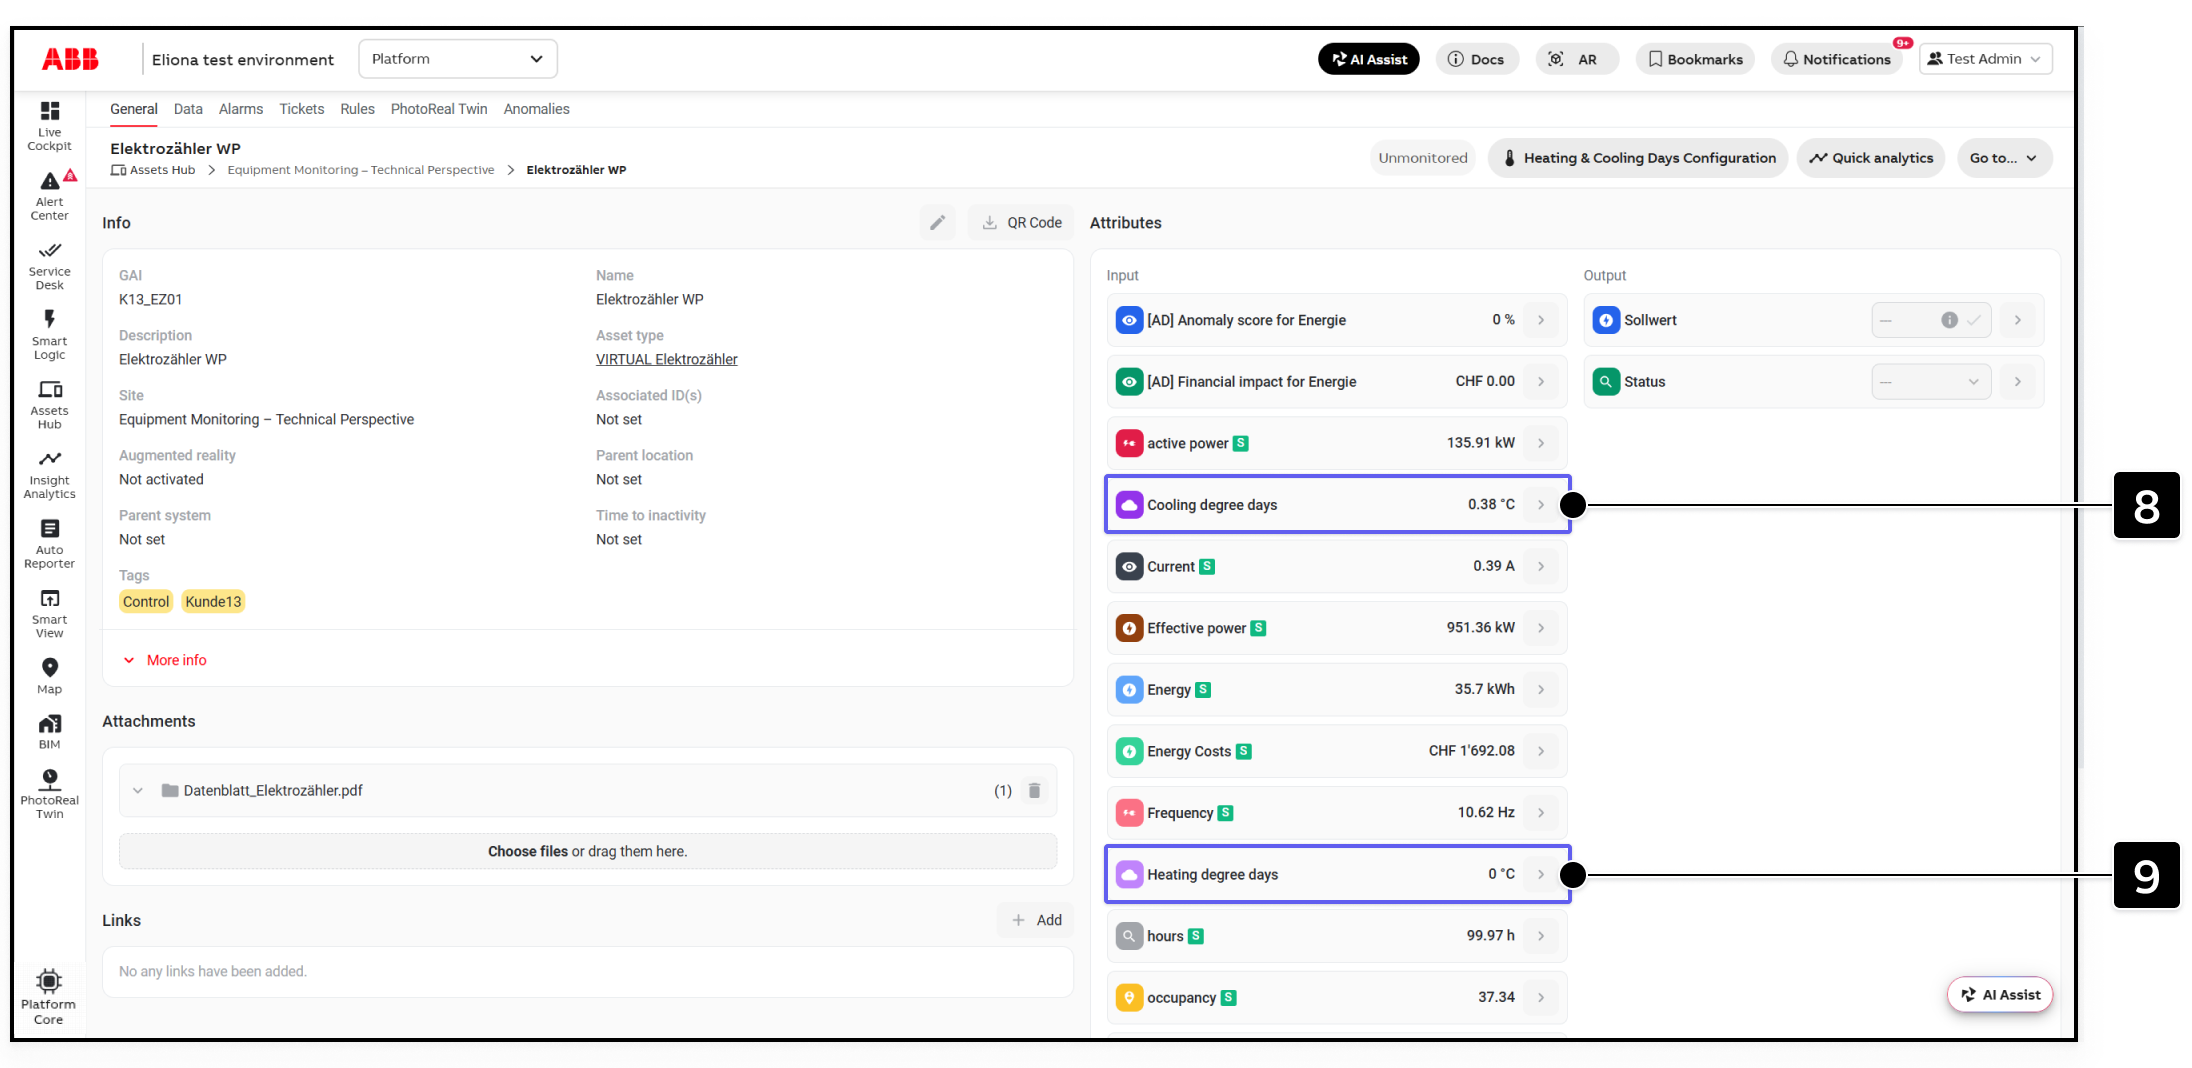
Task: Follow the VIRTUAL Elektrozähler asset type link
Action: coord(667,360)
